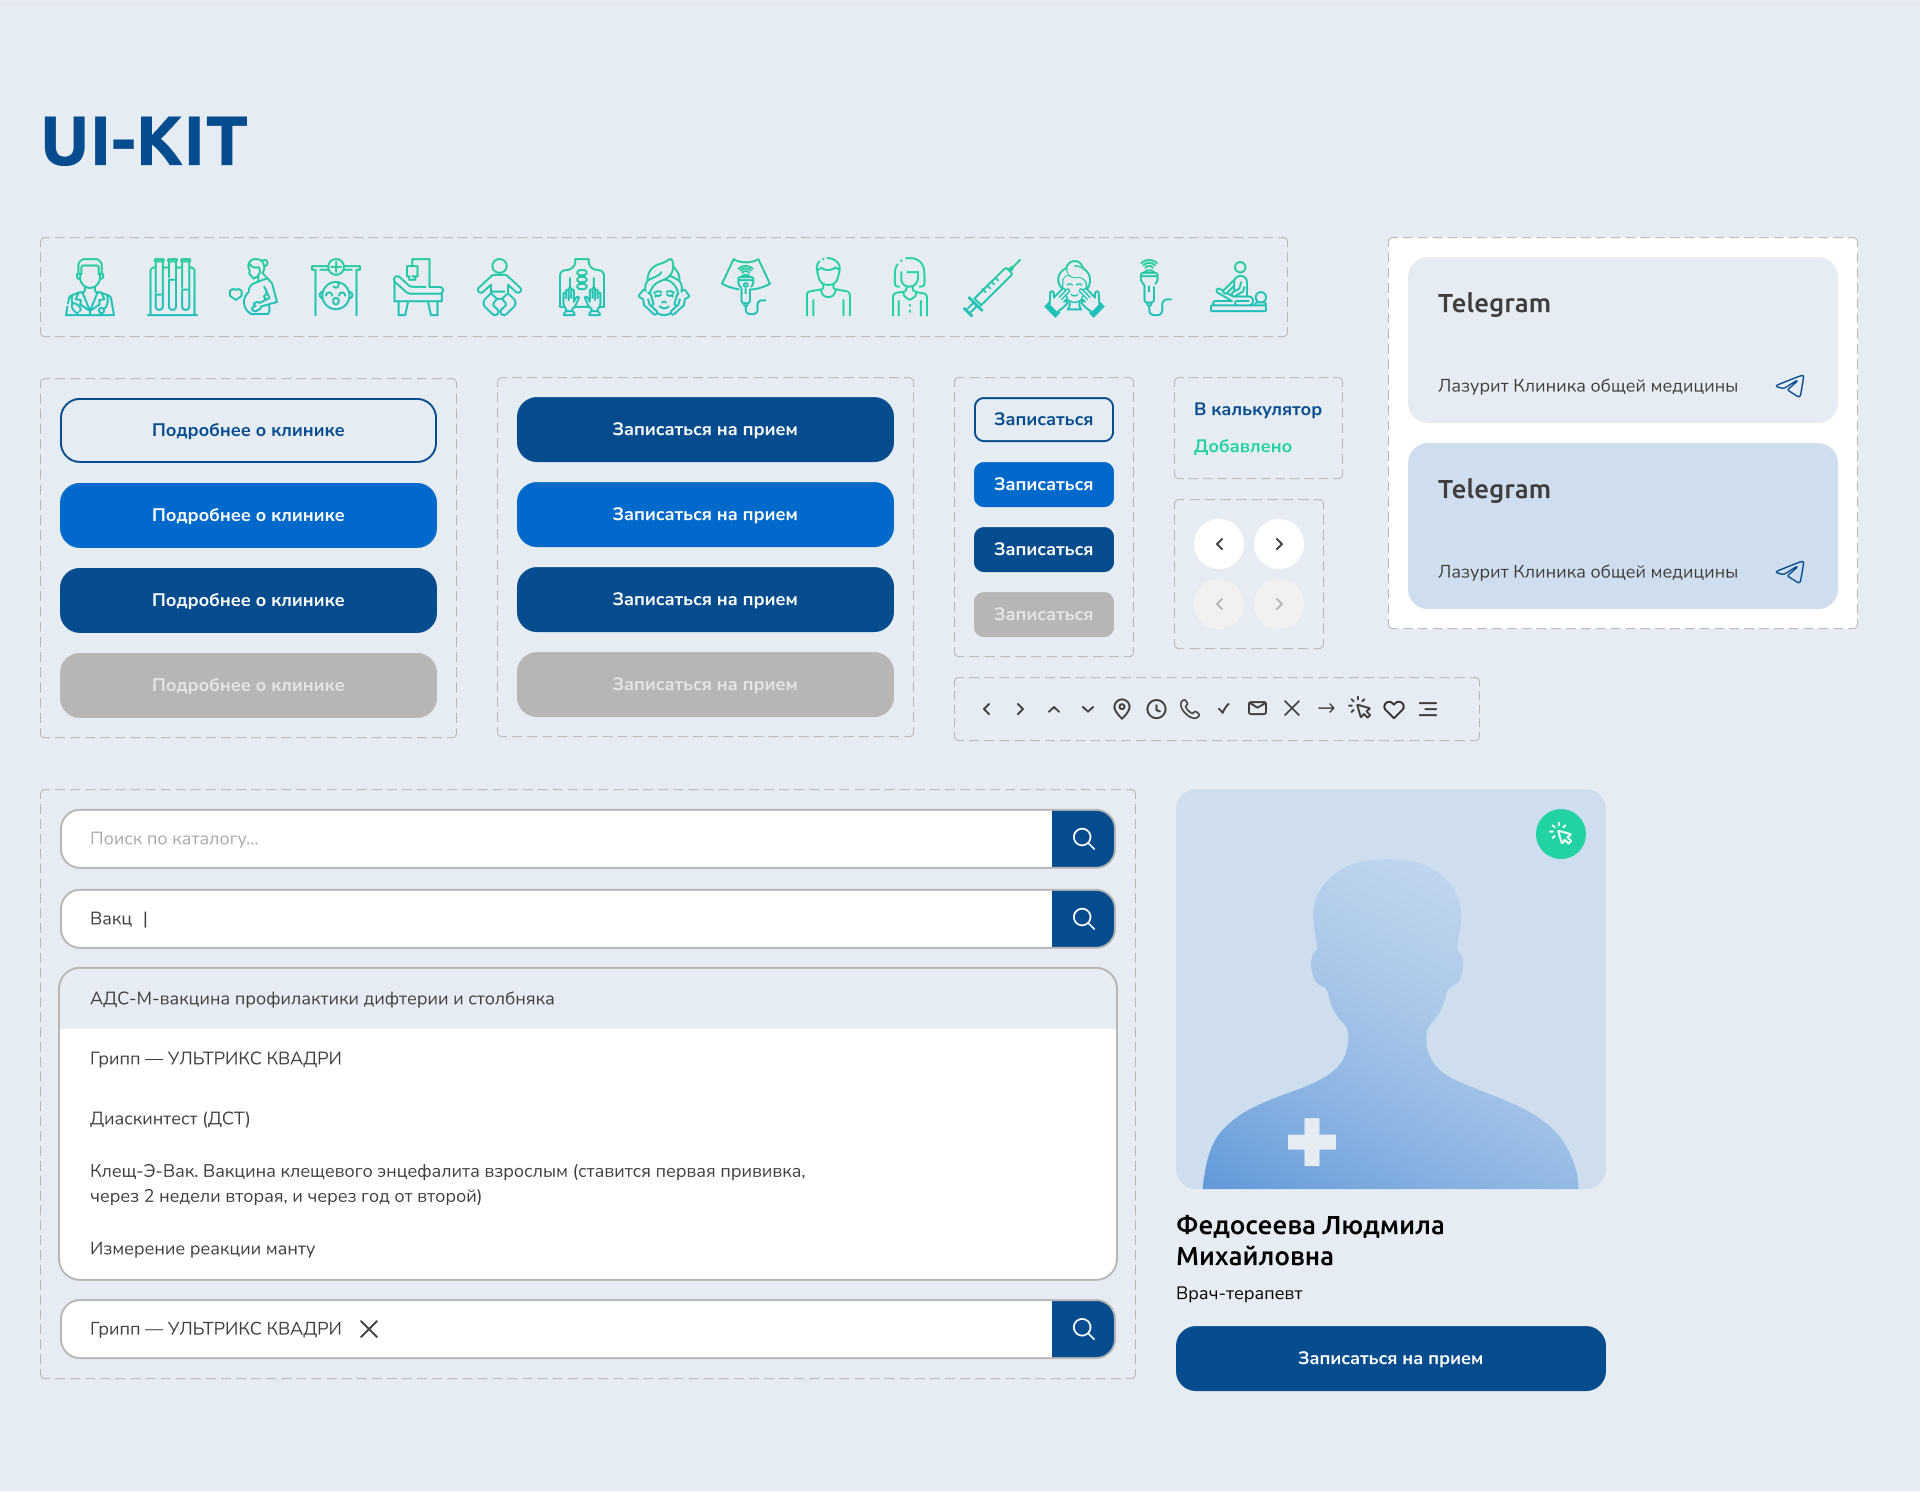Image resolution: width=1920 pixels, height=1492 pixels.
Task: Click the active right arrow round button
Action: [x=1279, y=544]
